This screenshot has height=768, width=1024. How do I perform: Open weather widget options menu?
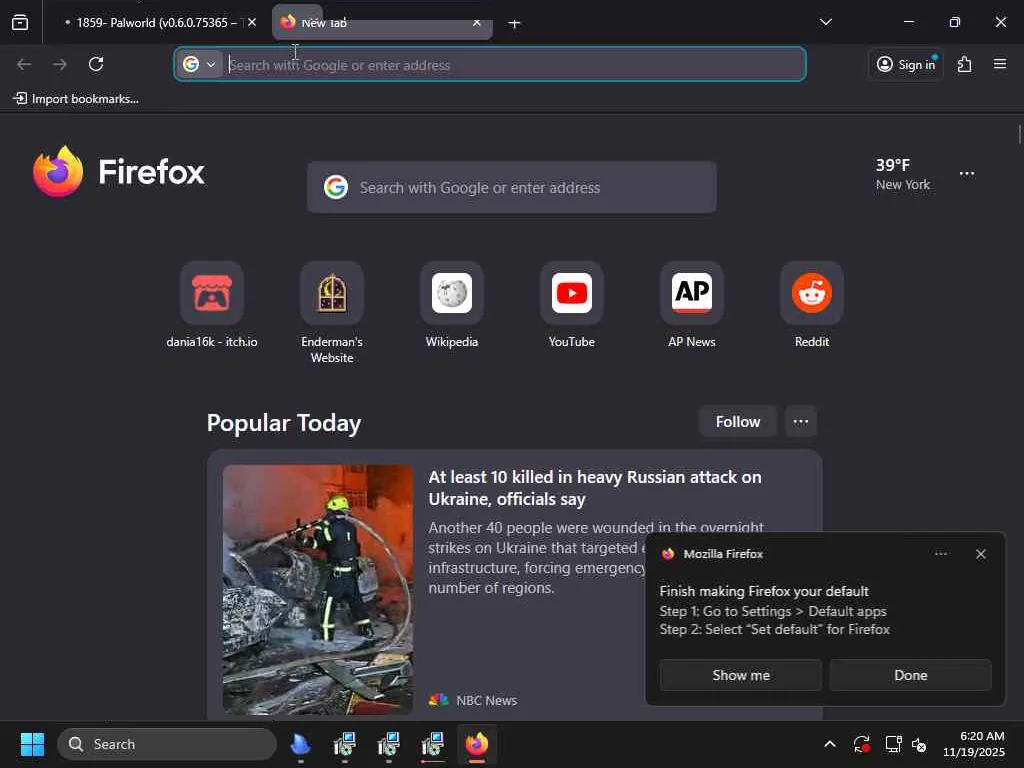pyautogui.click(x=967, y=174)
